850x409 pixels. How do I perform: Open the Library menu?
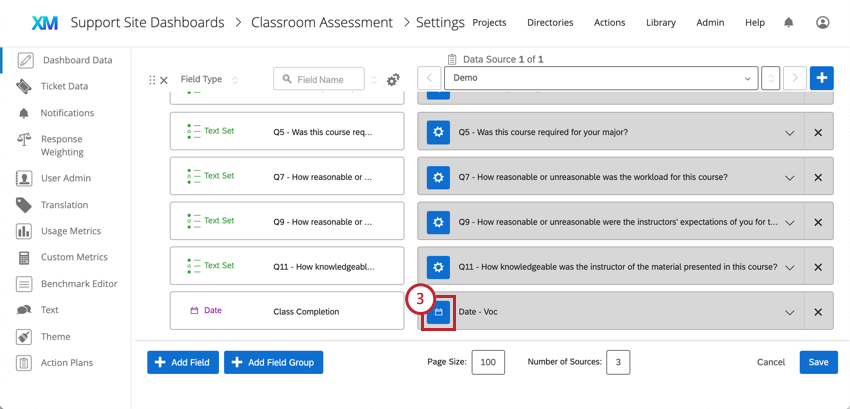(x=661, y=23)
